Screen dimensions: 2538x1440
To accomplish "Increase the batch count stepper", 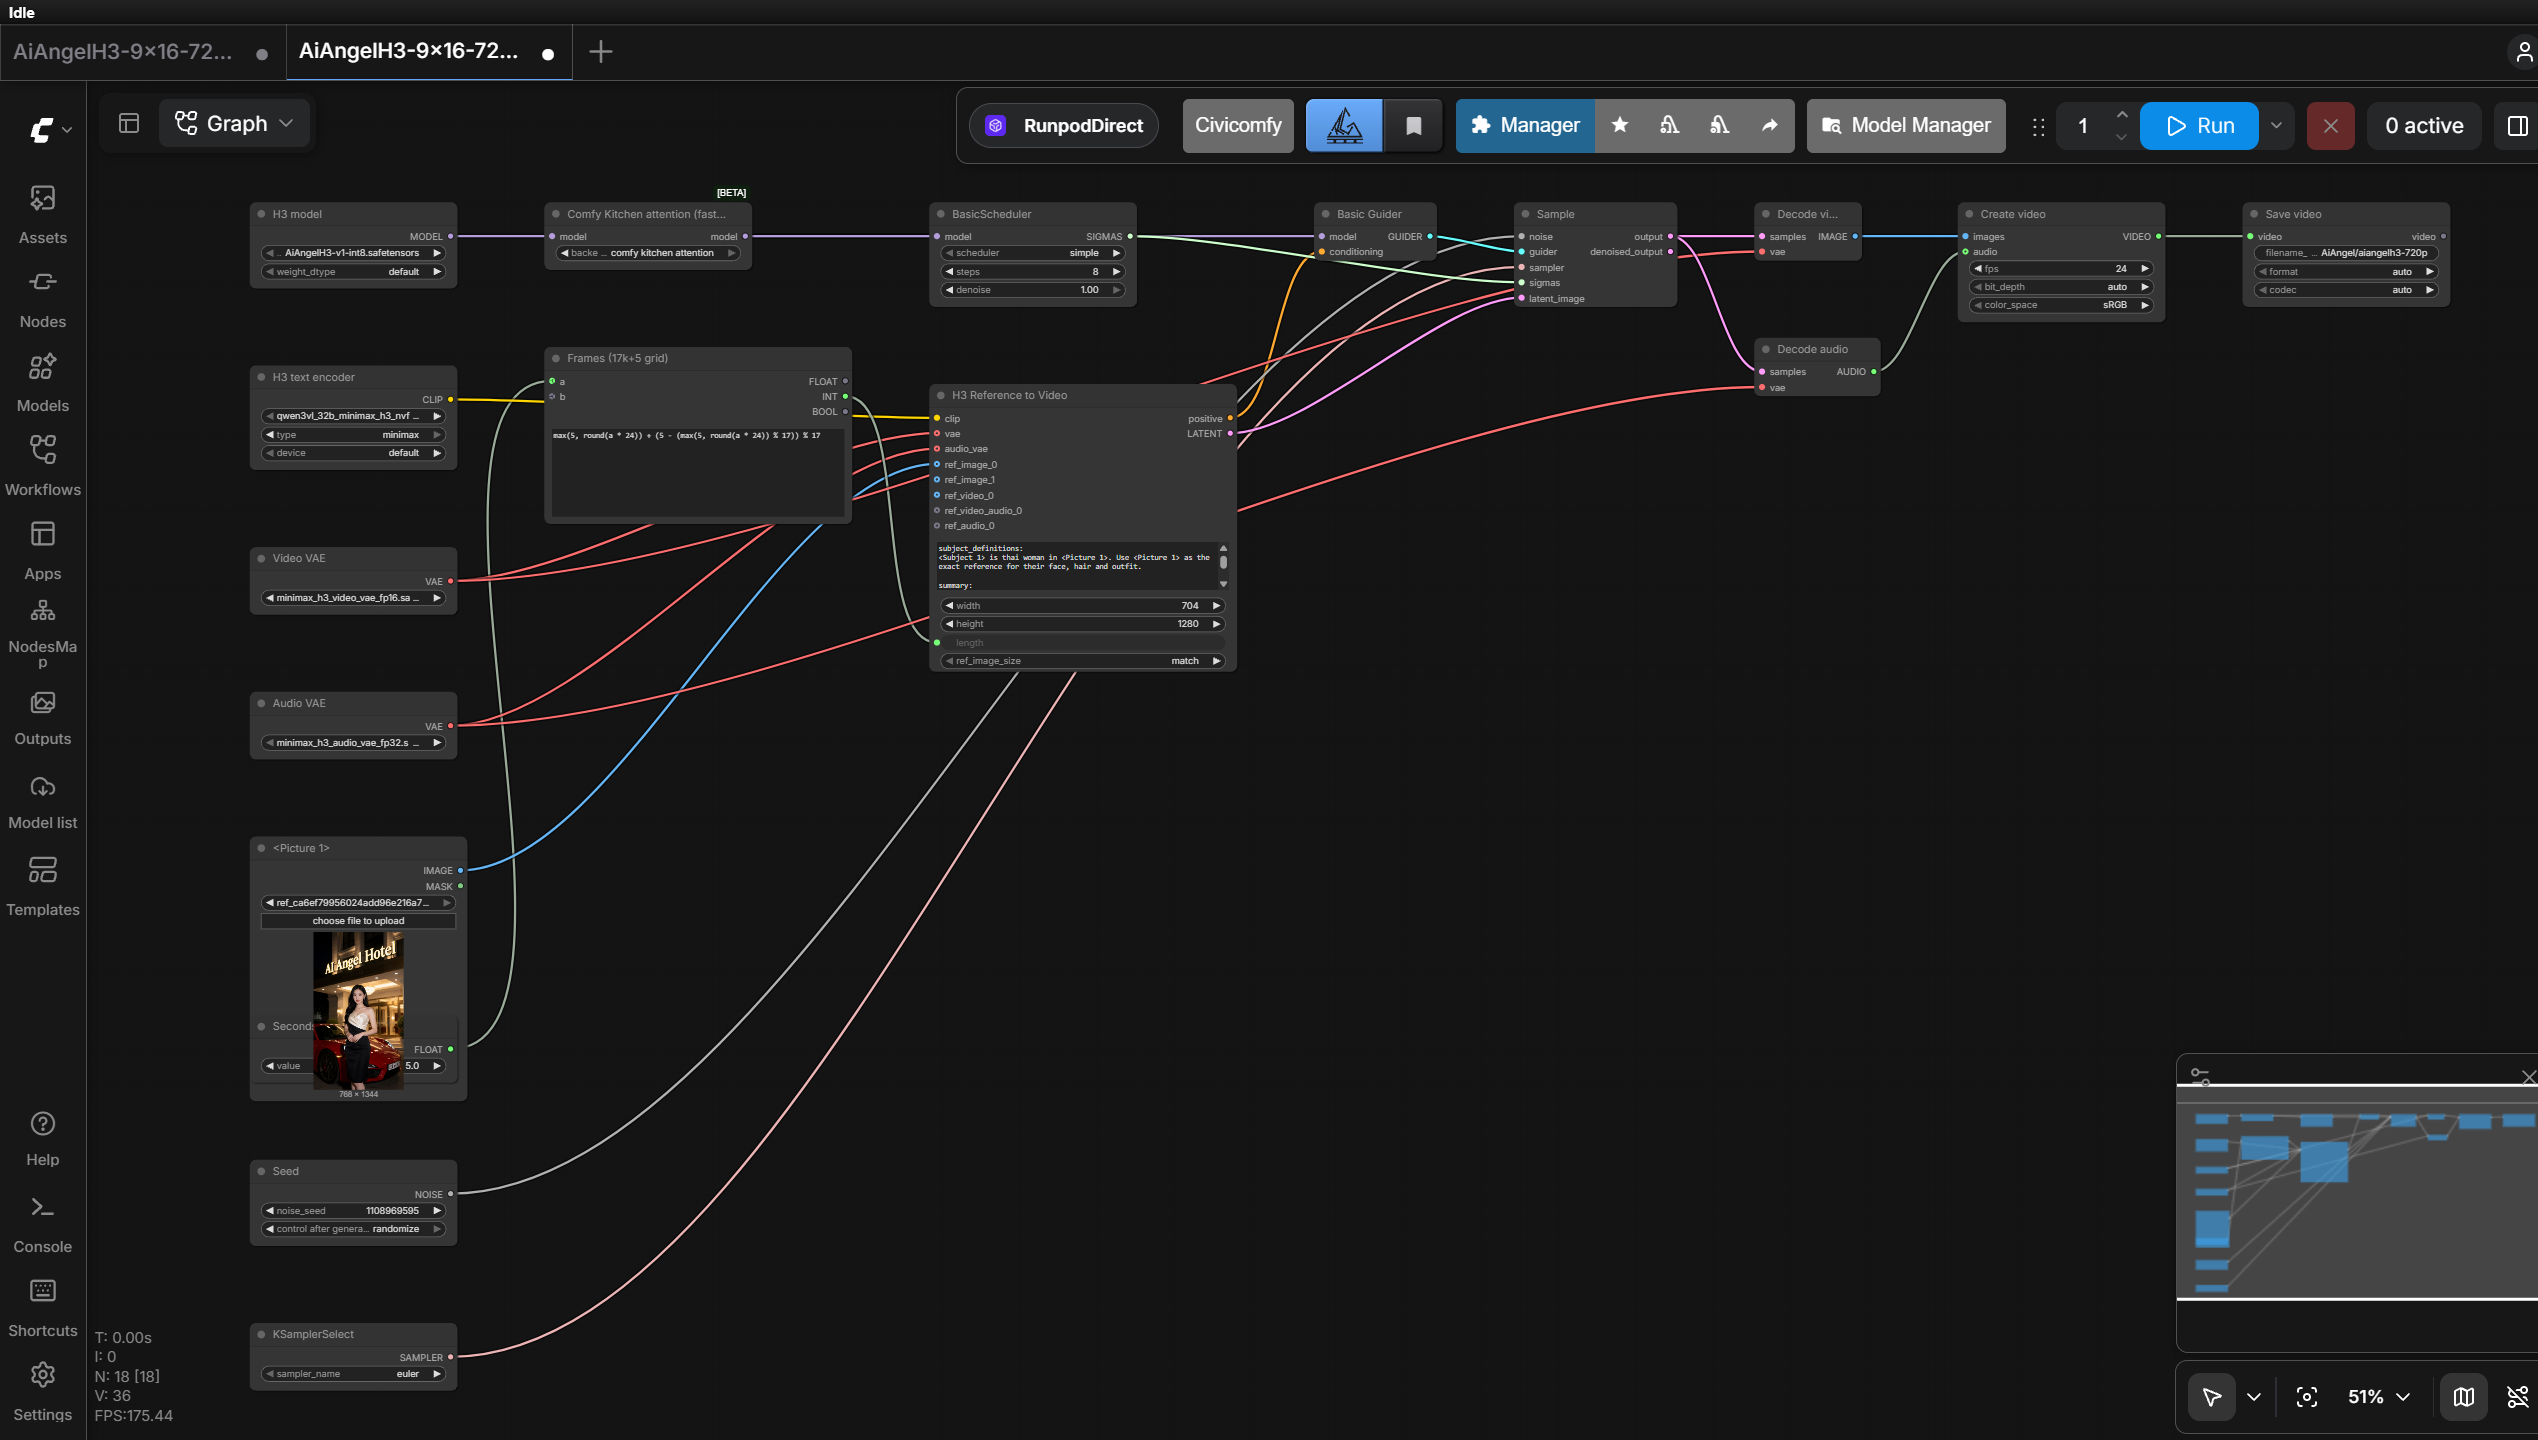I will click(2121, 114).
